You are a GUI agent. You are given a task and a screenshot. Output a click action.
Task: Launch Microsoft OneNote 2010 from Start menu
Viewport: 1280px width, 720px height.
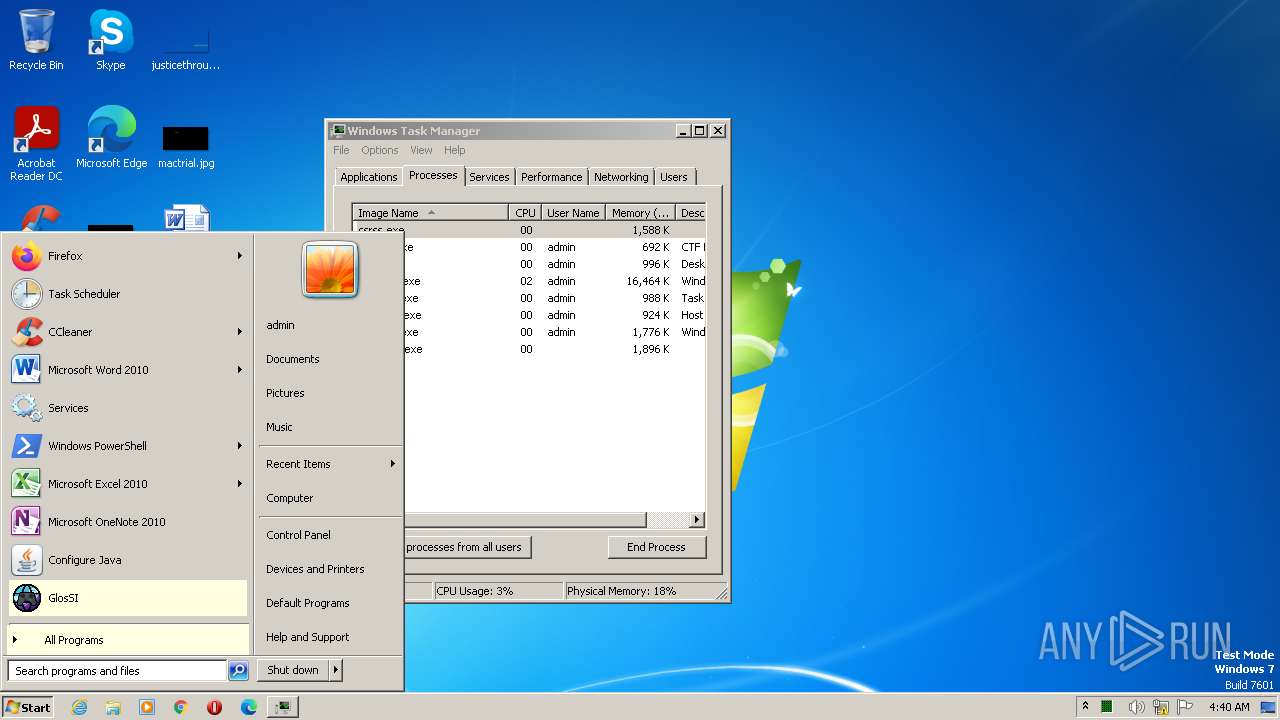(x=128, y=522)
